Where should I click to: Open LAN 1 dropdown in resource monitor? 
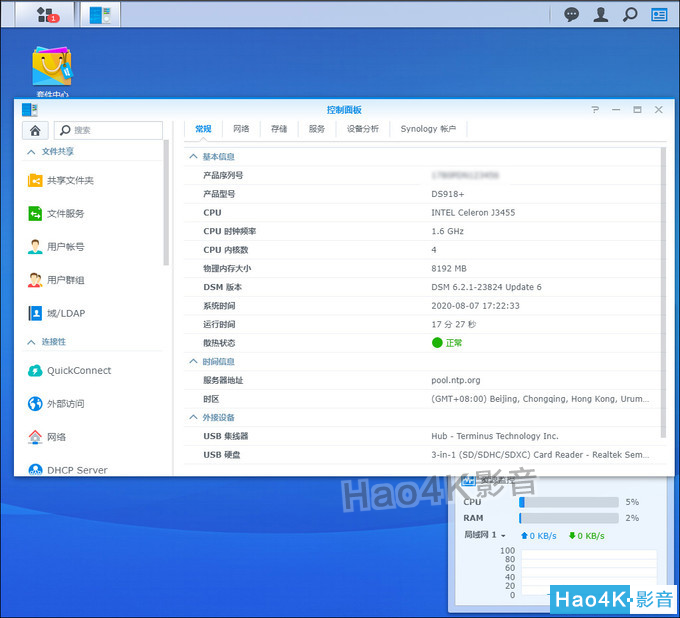[x=484, y=535]
